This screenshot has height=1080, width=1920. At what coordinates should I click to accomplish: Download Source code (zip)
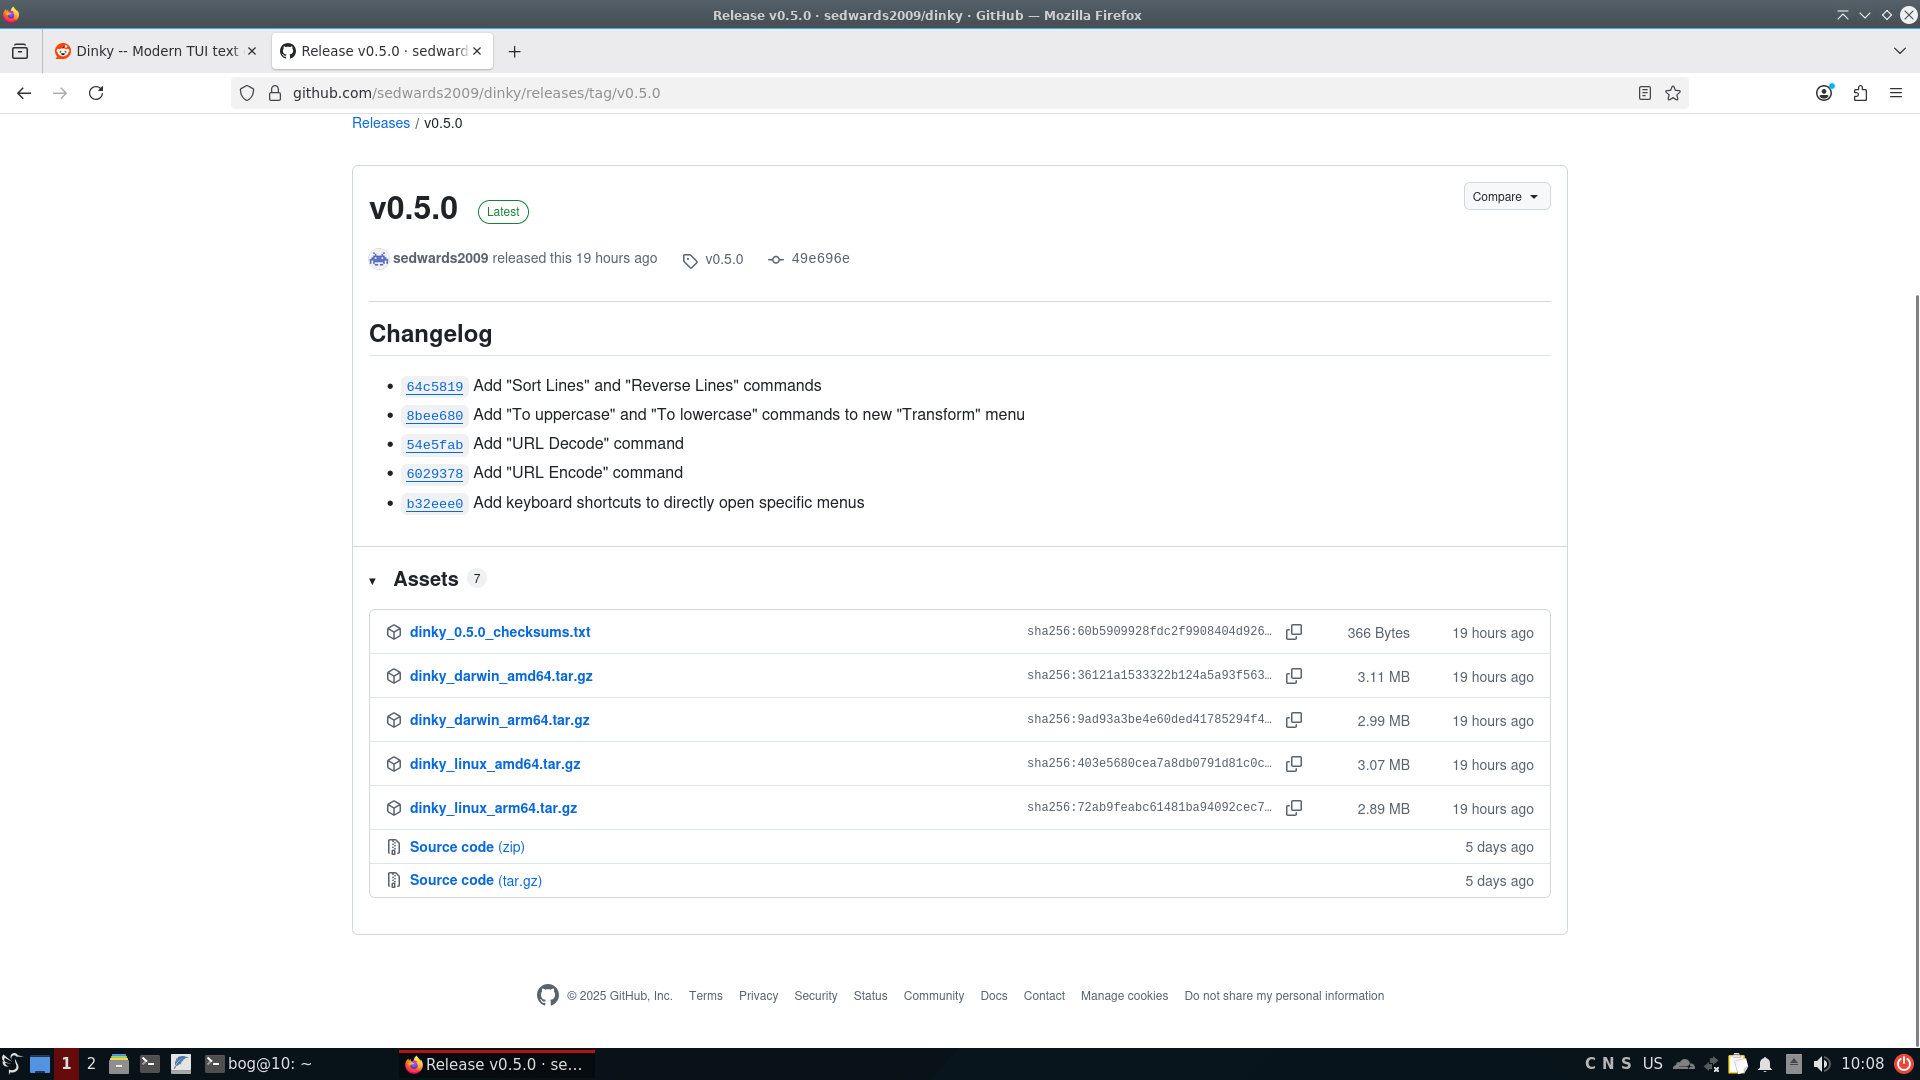click(x=467, y=847)
